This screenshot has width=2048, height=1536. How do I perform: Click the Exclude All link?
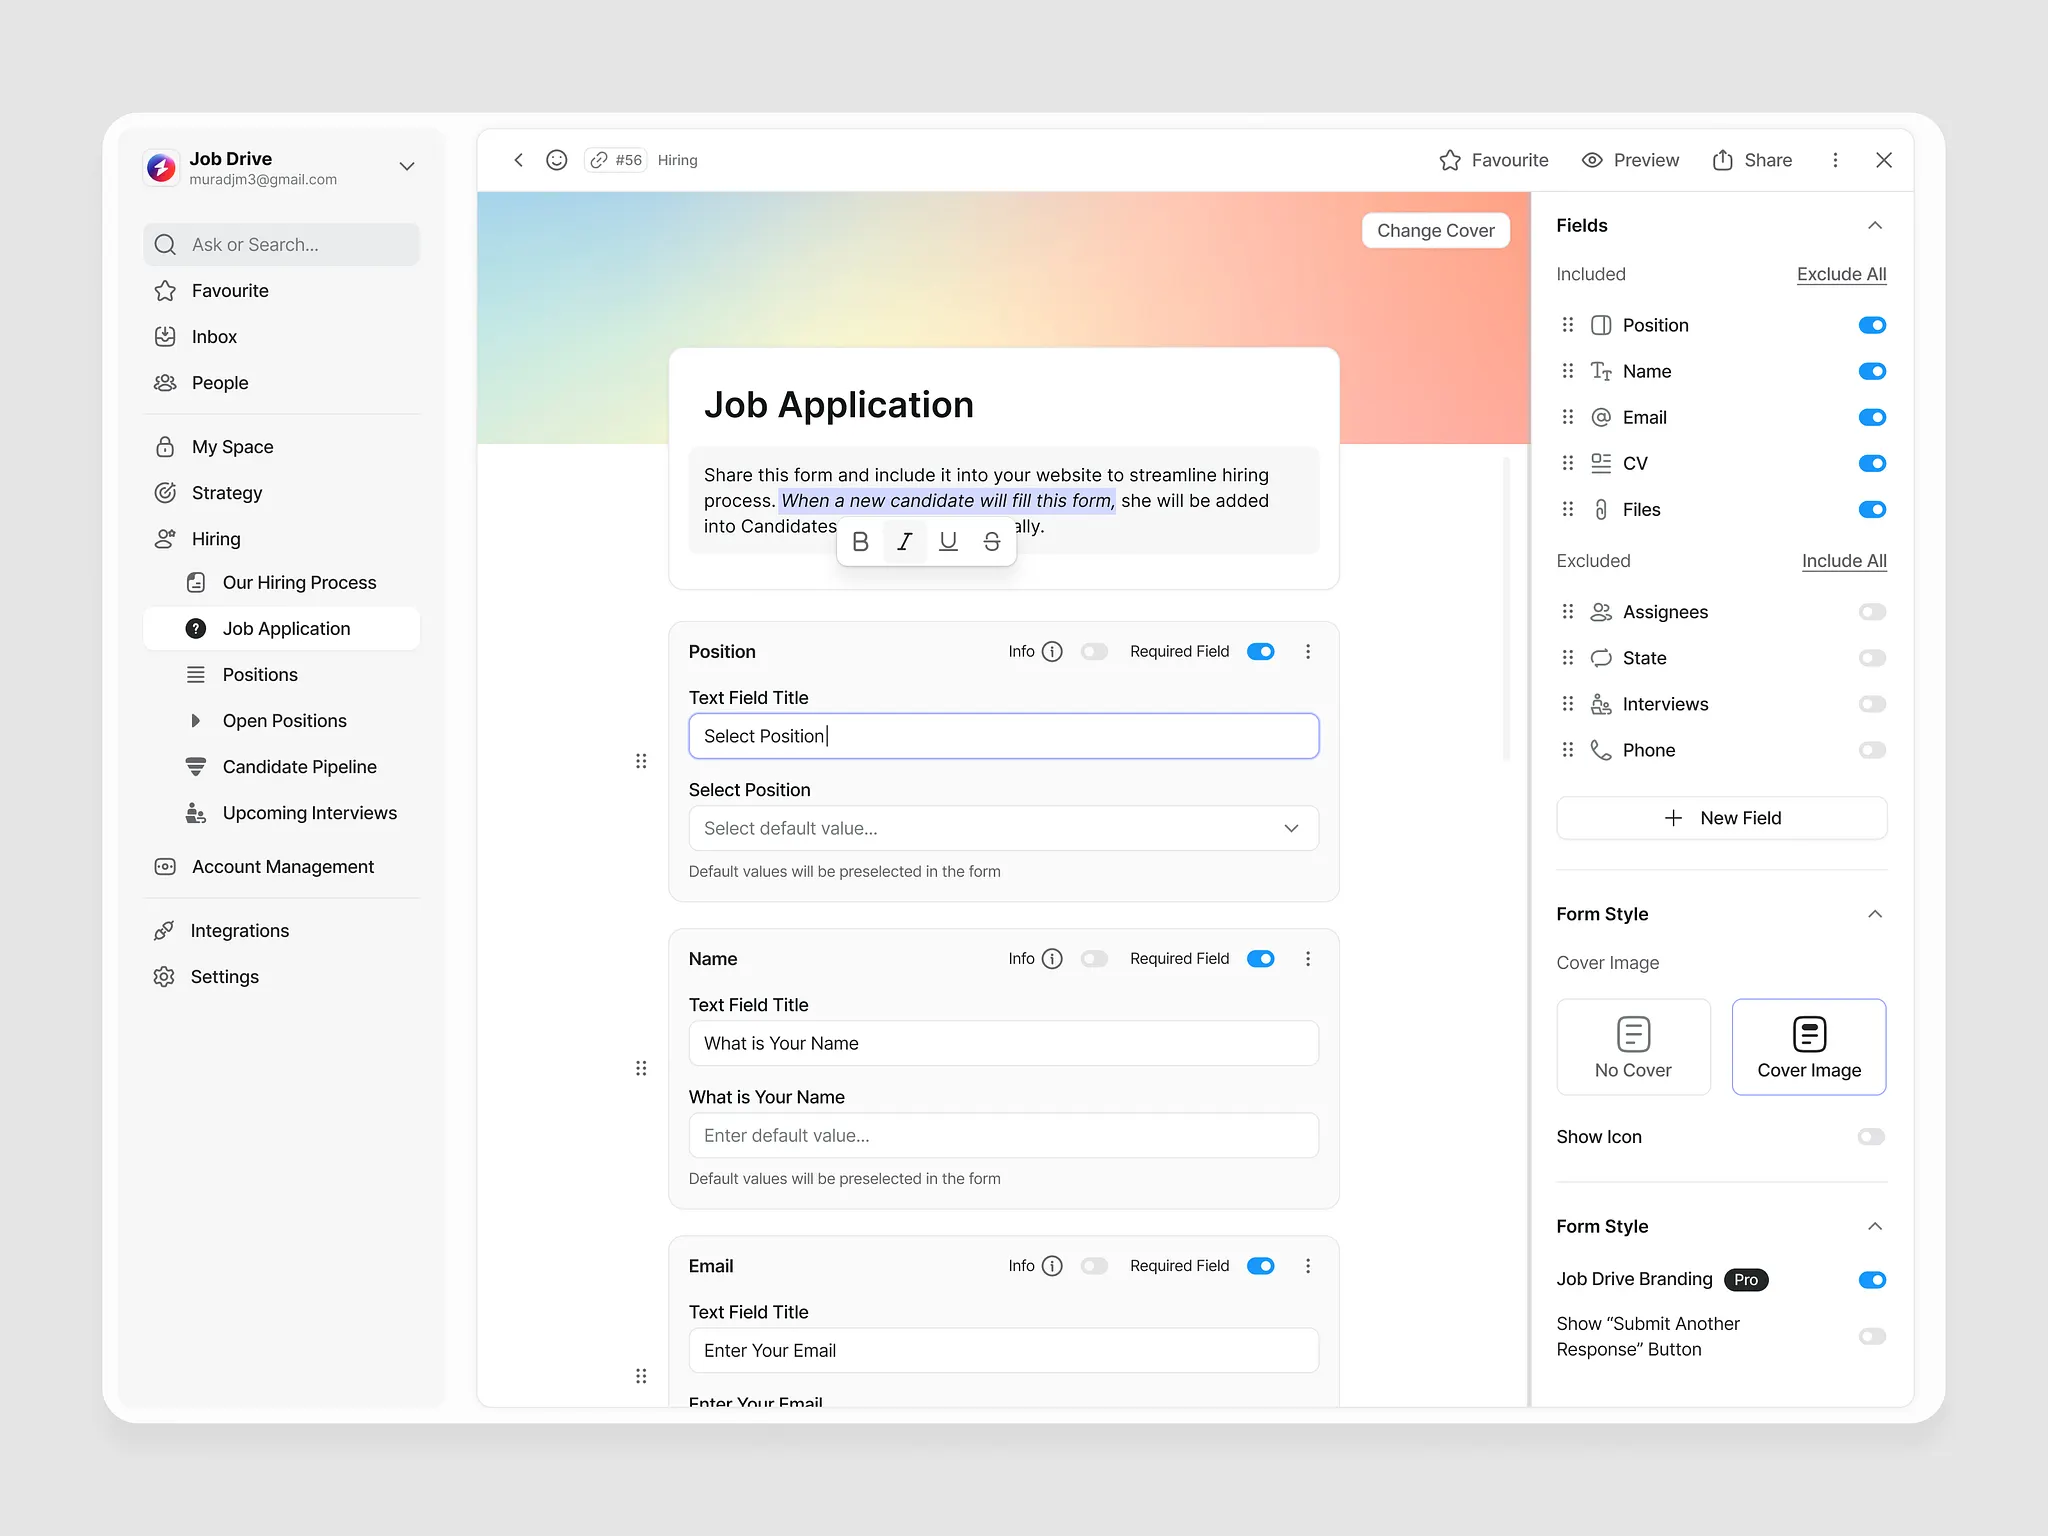1841,274
